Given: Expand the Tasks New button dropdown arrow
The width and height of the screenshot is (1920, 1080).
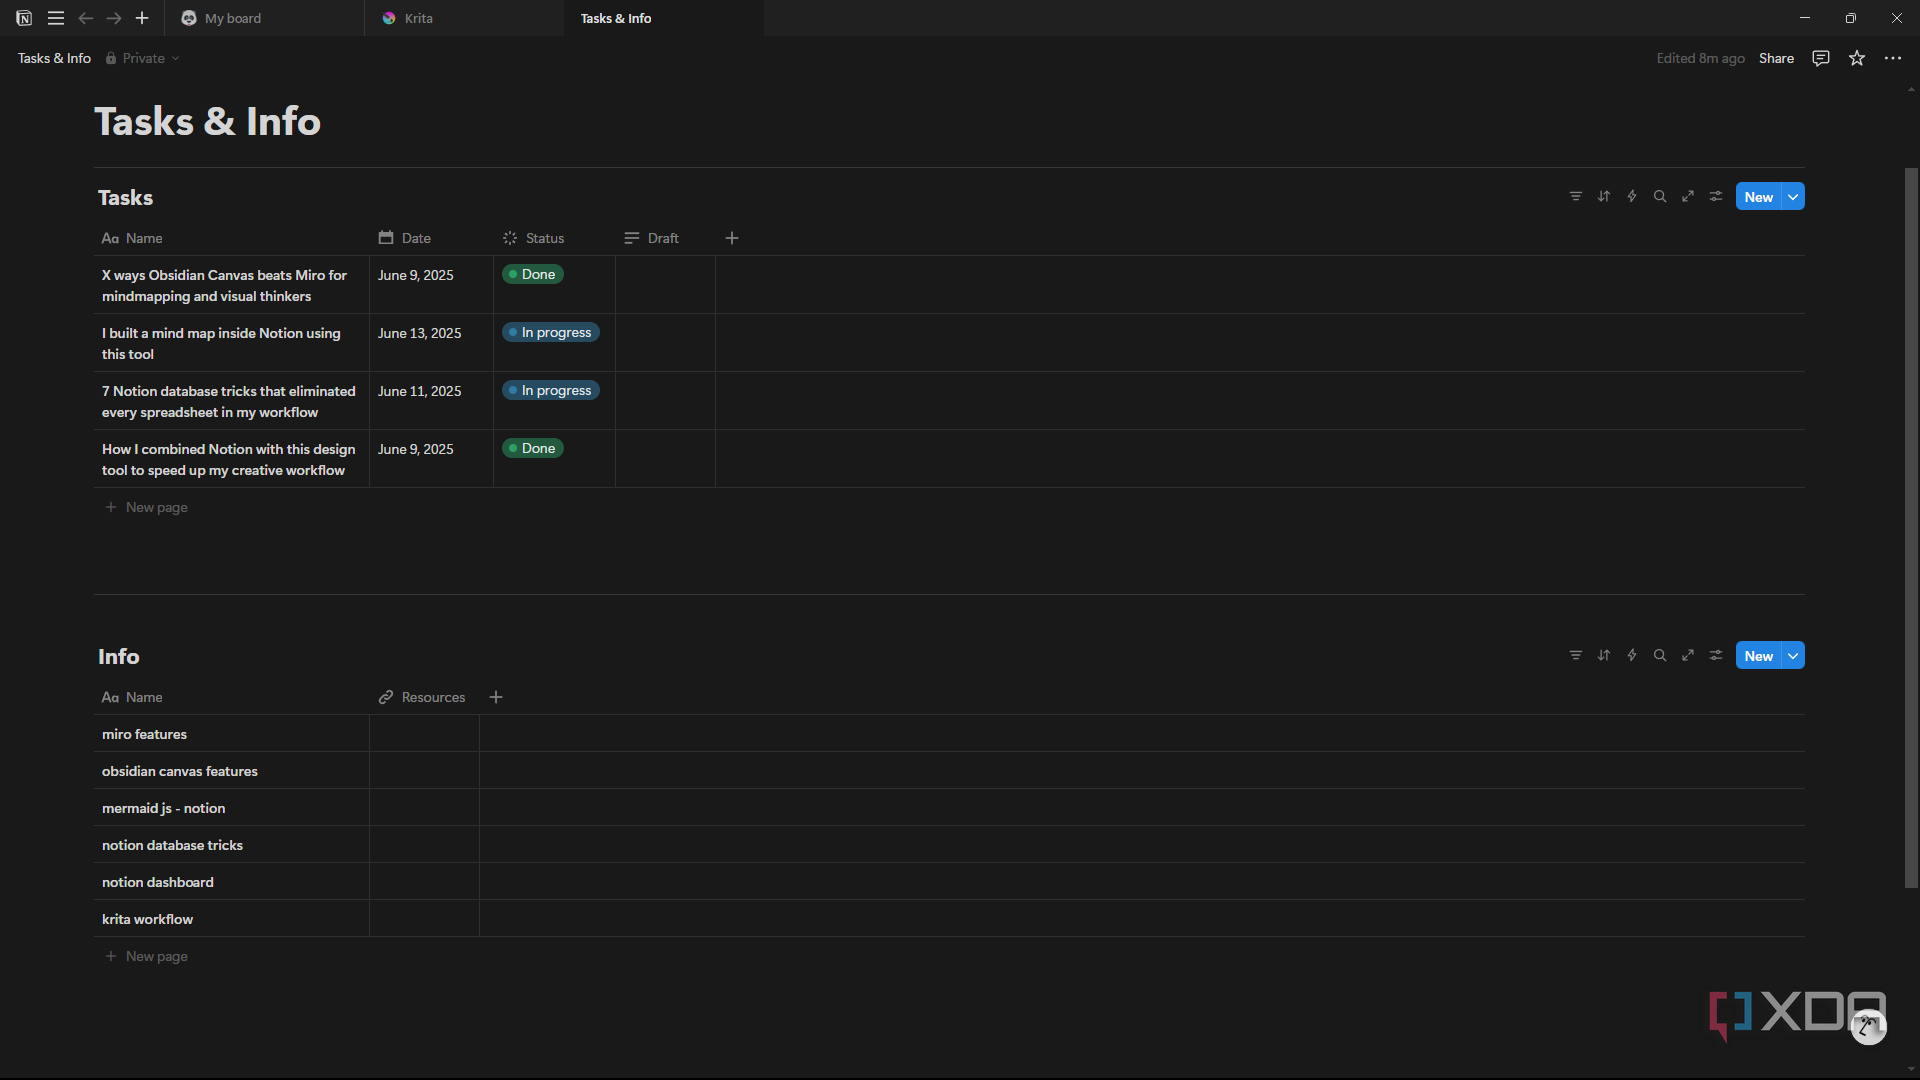Looking at the screenshot, I should (x=1794, y=197).
